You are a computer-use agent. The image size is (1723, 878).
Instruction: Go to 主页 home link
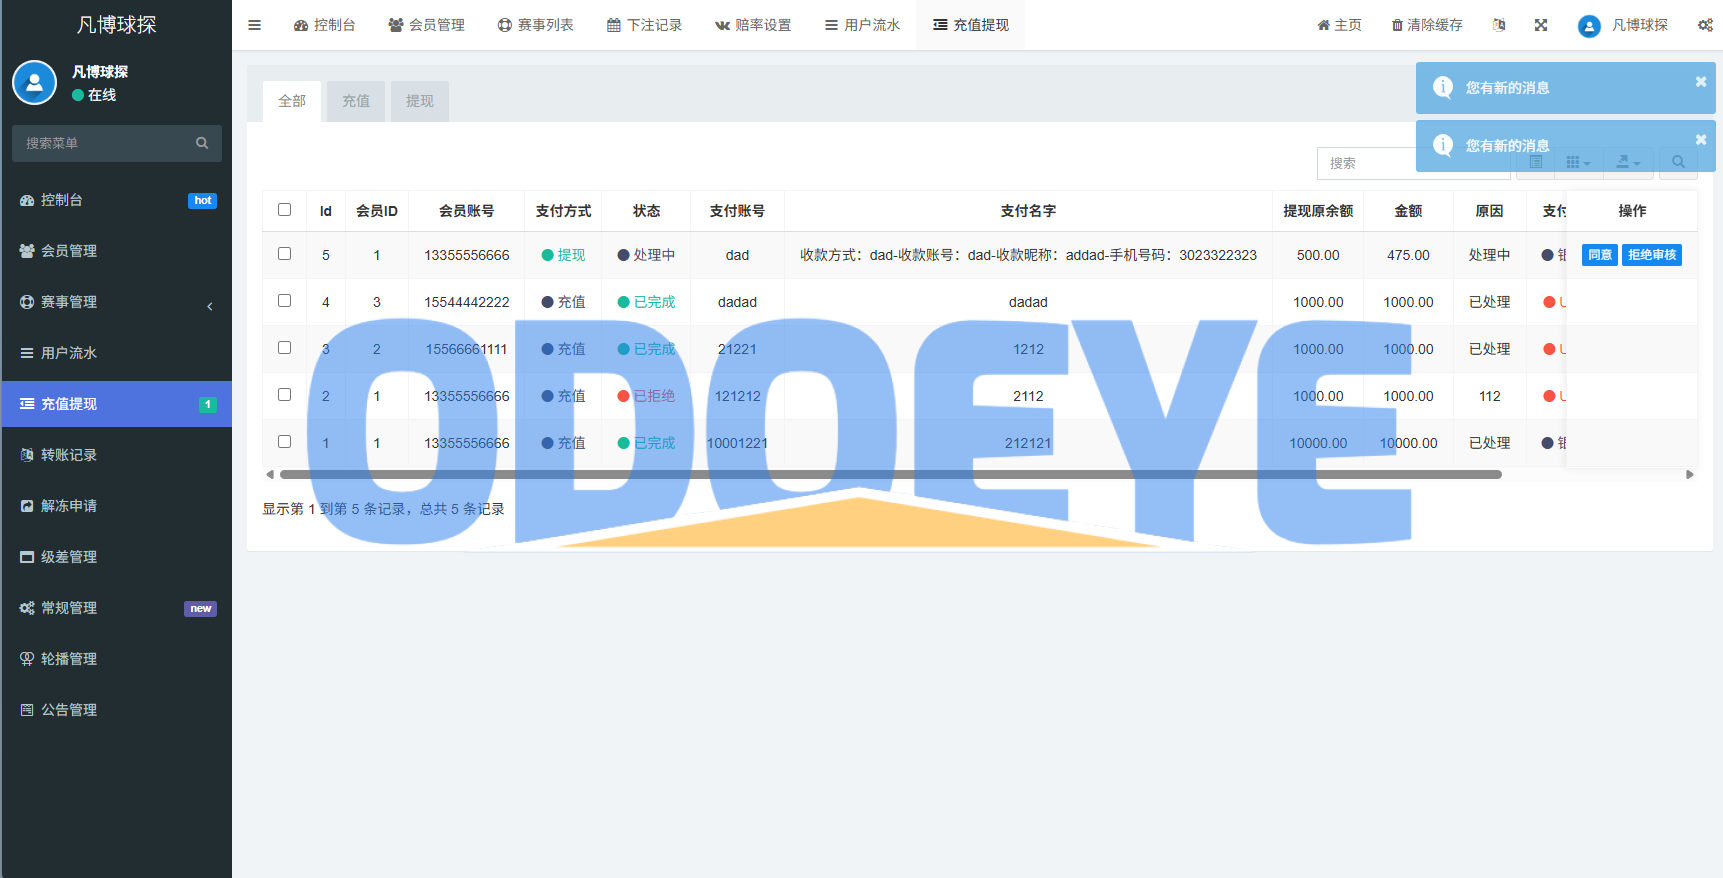[x=1339, y=25]
